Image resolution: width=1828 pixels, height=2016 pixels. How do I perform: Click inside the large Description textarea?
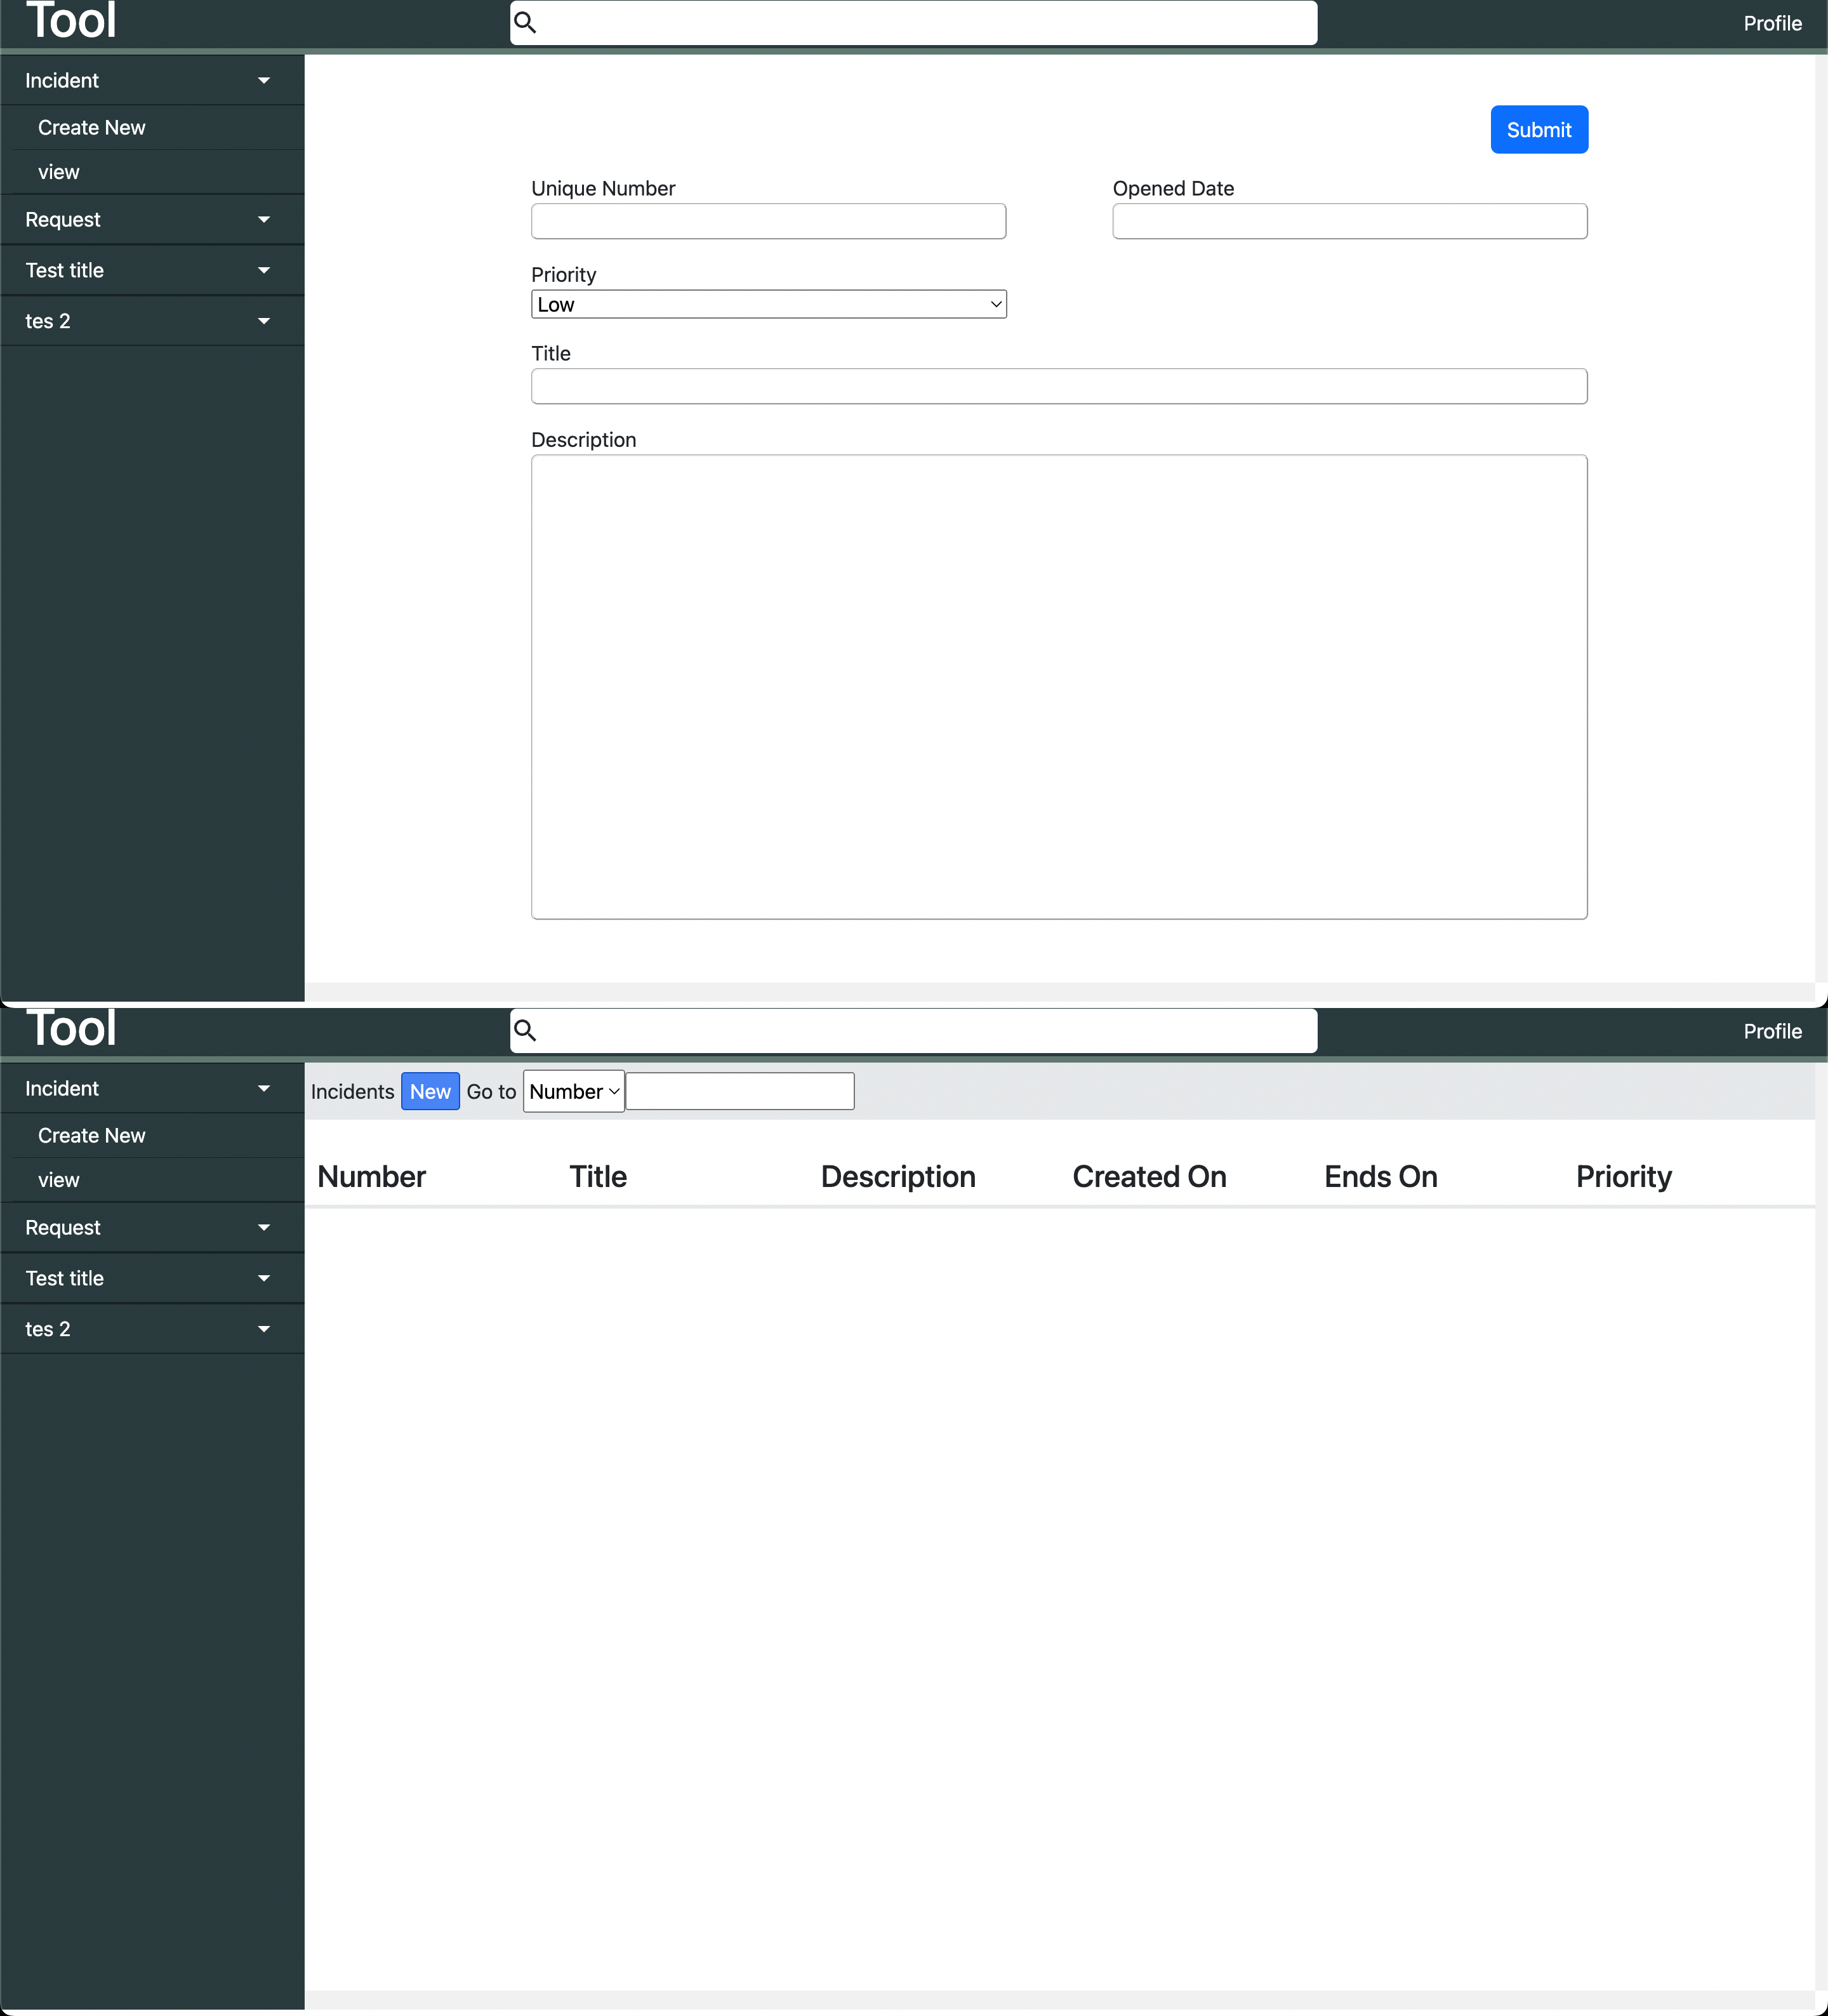1058,687
